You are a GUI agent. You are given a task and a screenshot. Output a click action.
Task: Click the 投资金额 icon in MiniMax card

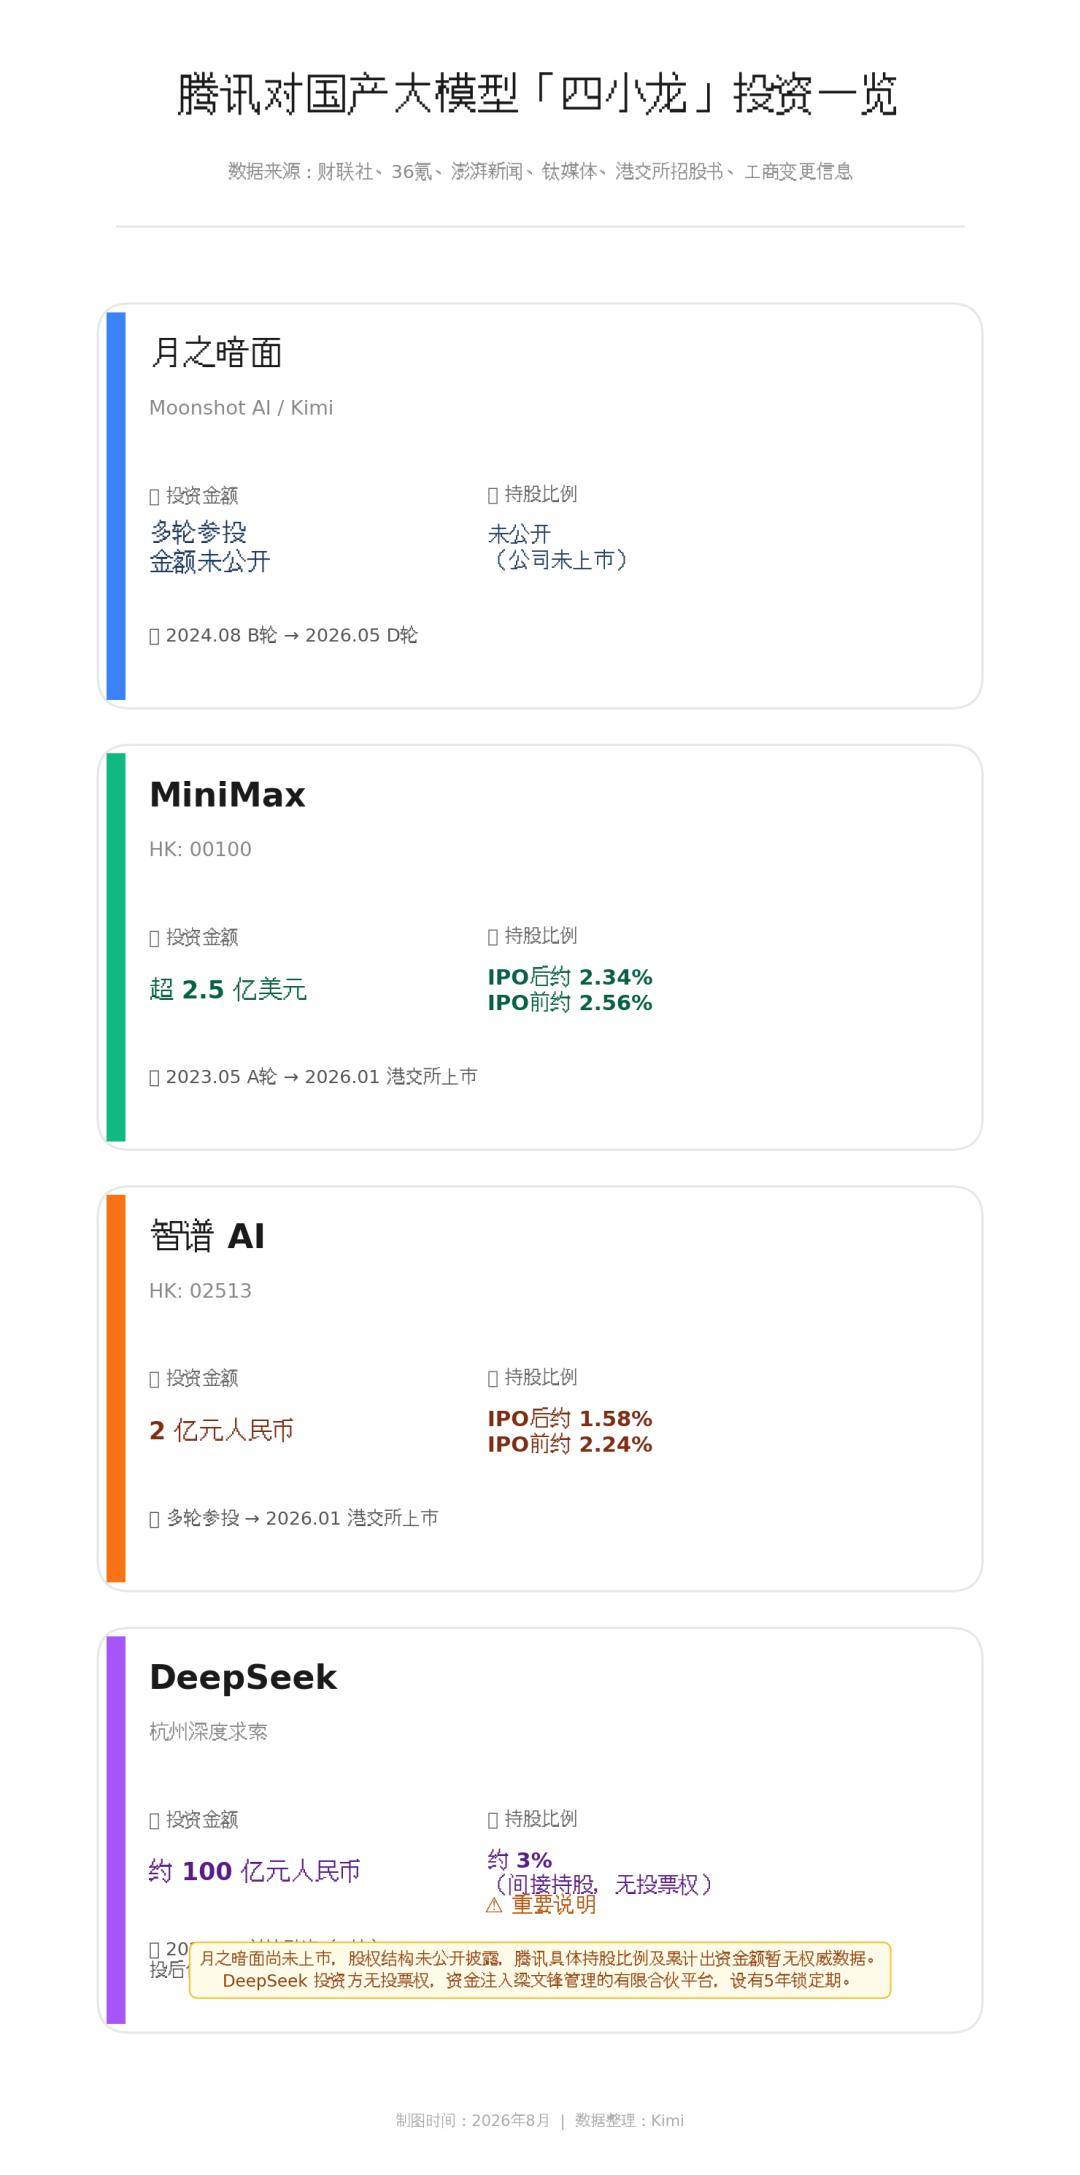coord(154,938)
